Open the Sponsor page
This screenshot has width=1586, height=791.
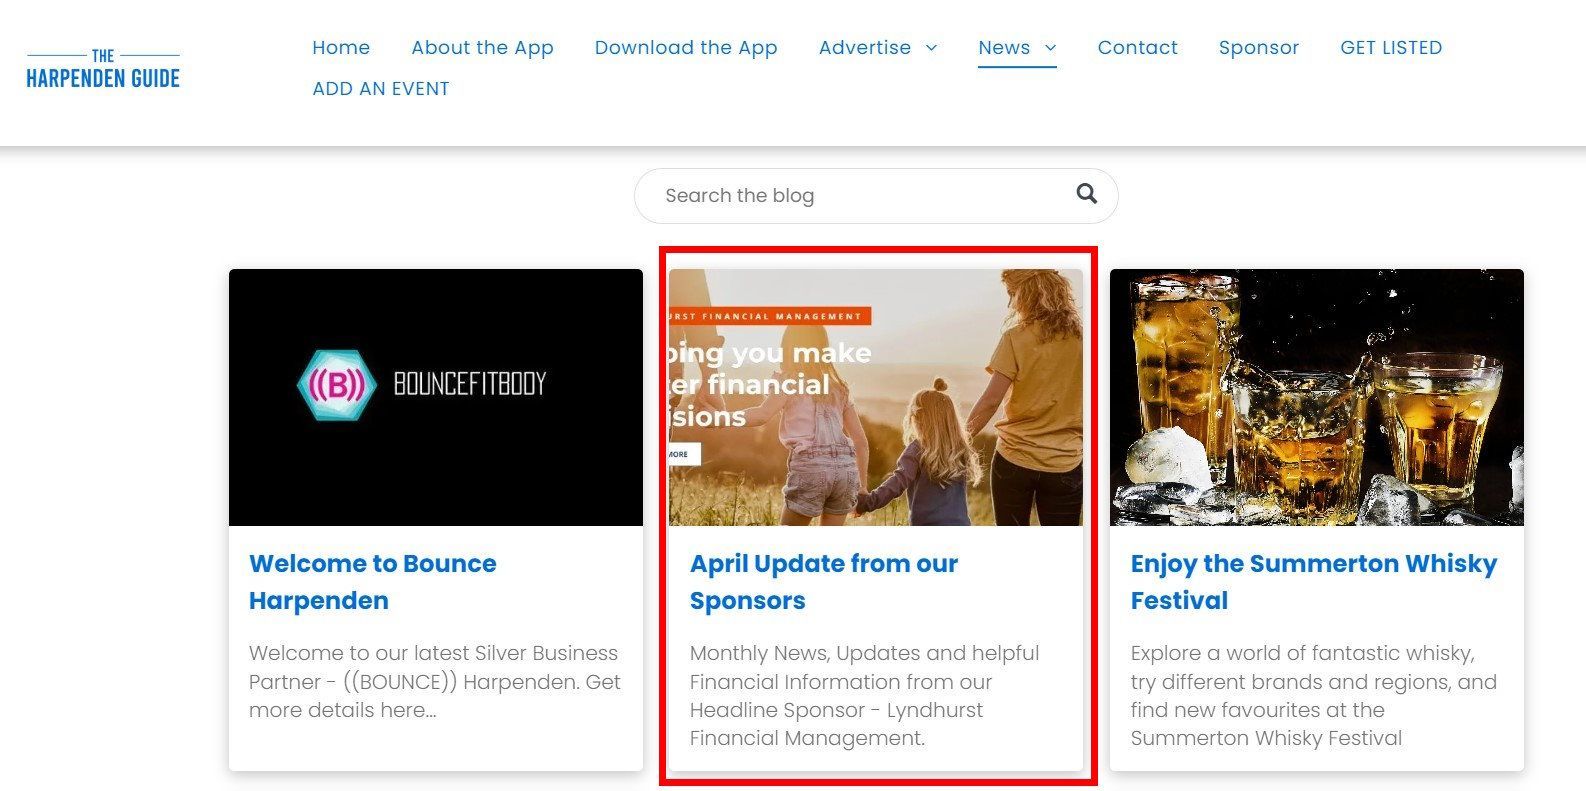[1258, 47]
